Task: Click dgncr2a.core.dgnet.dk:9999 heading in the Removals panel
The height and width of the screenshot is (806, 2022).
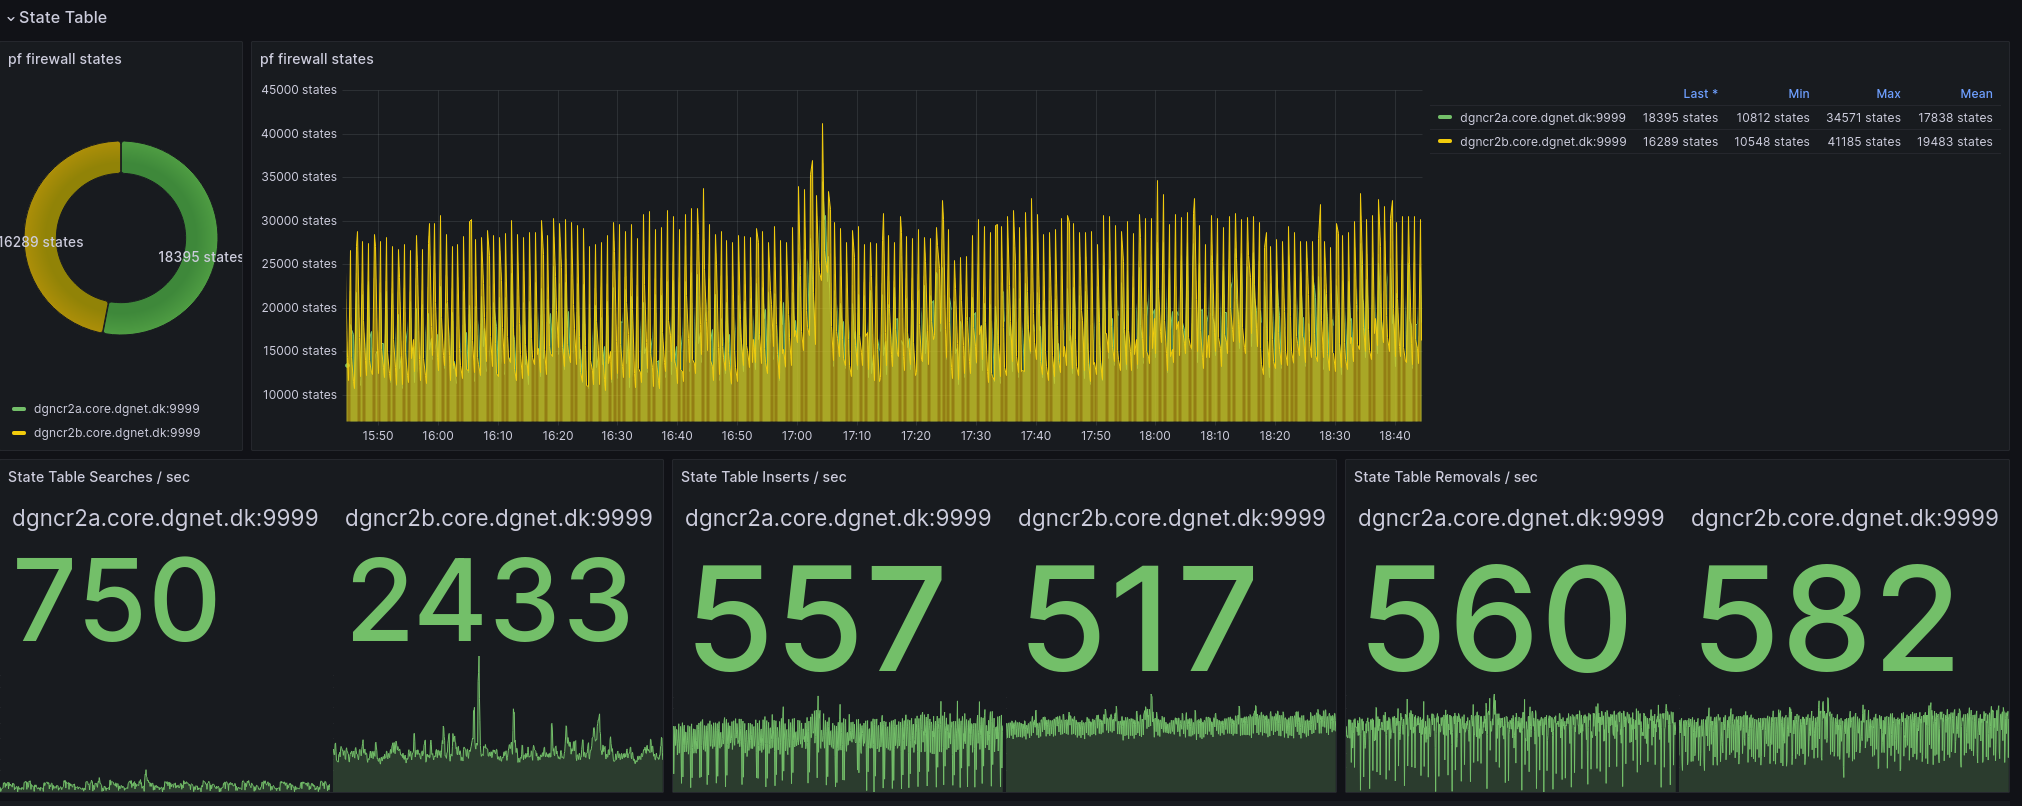Action: tap(1511, 518)
